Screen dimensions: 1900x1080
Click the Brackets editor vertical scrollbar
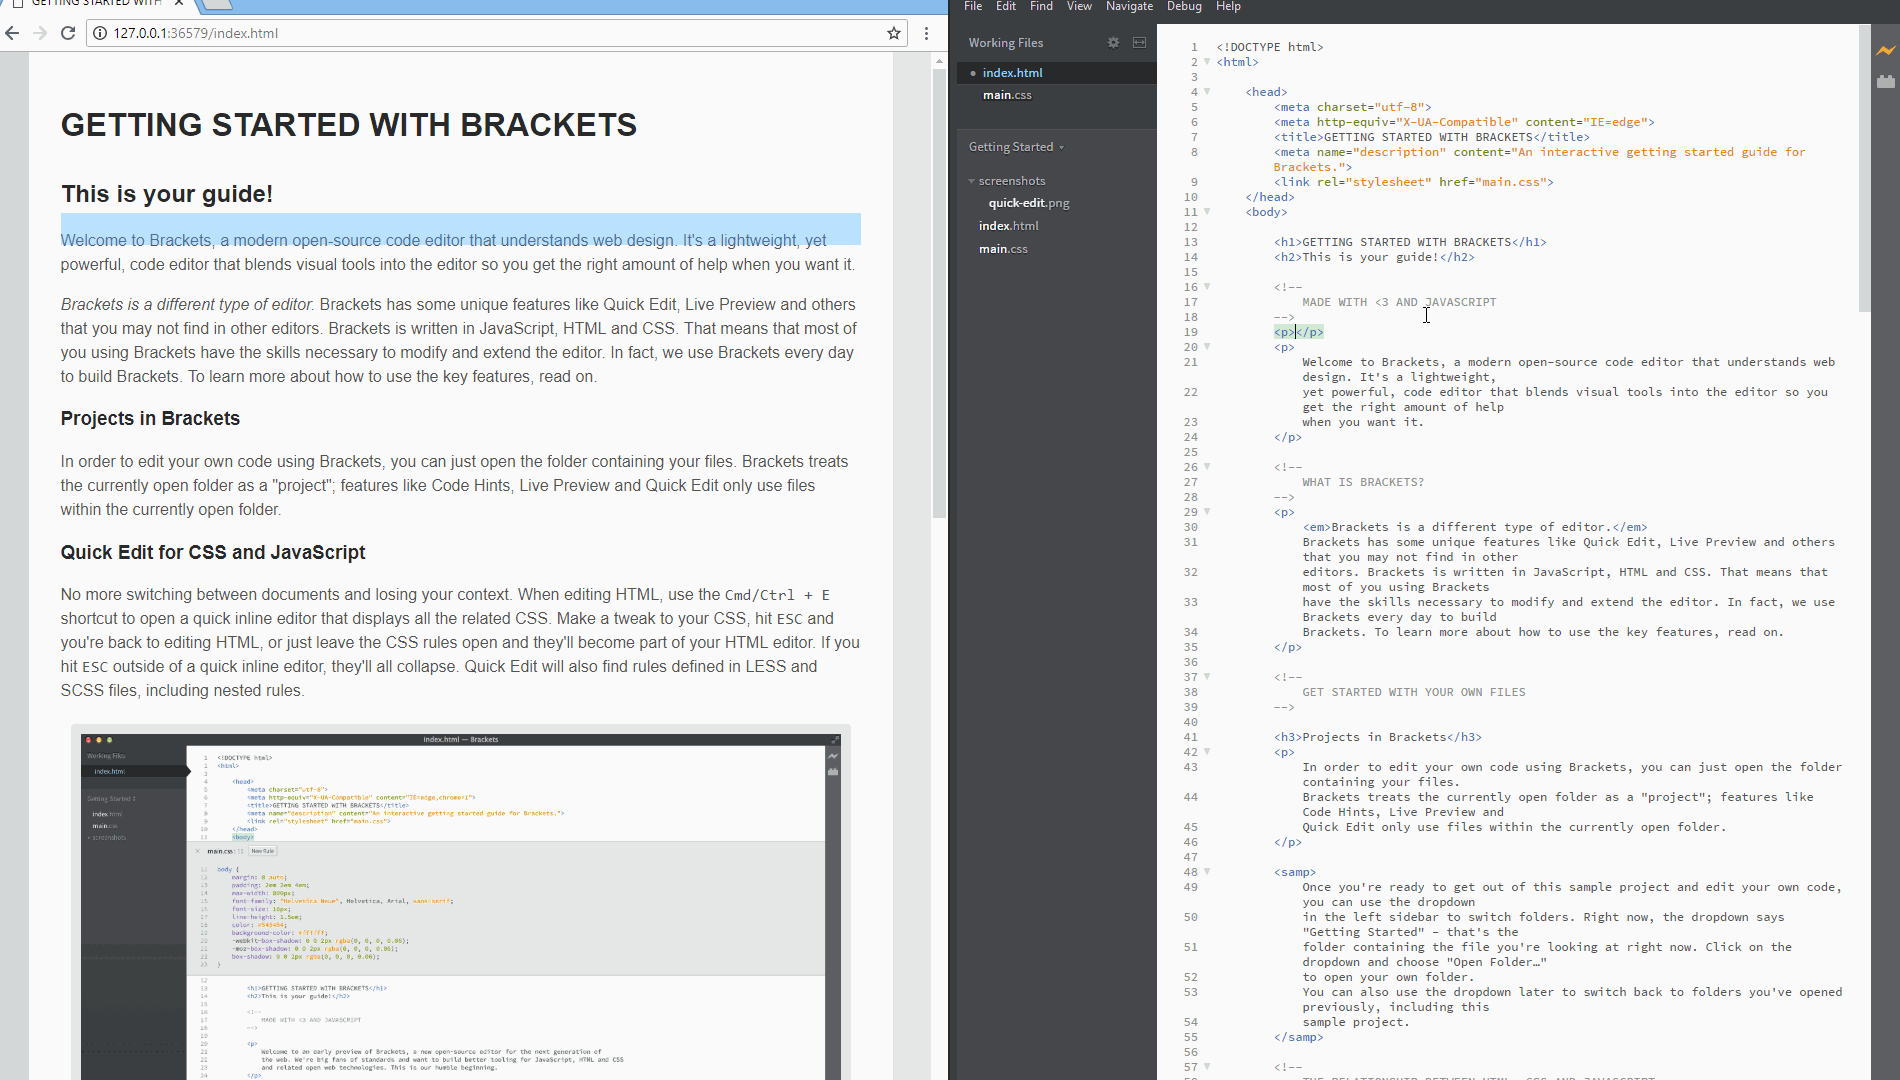1864,168
